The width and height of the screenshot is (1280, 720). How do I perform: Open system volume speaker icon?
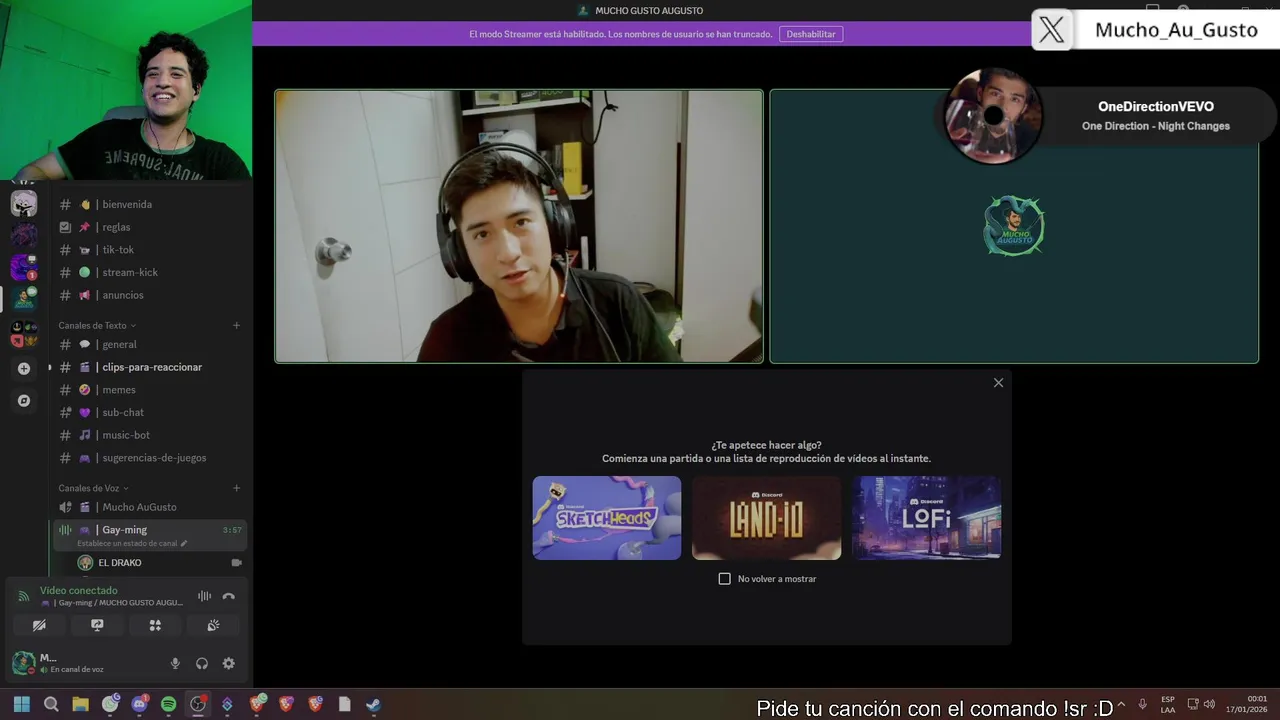click(1209, 704)
